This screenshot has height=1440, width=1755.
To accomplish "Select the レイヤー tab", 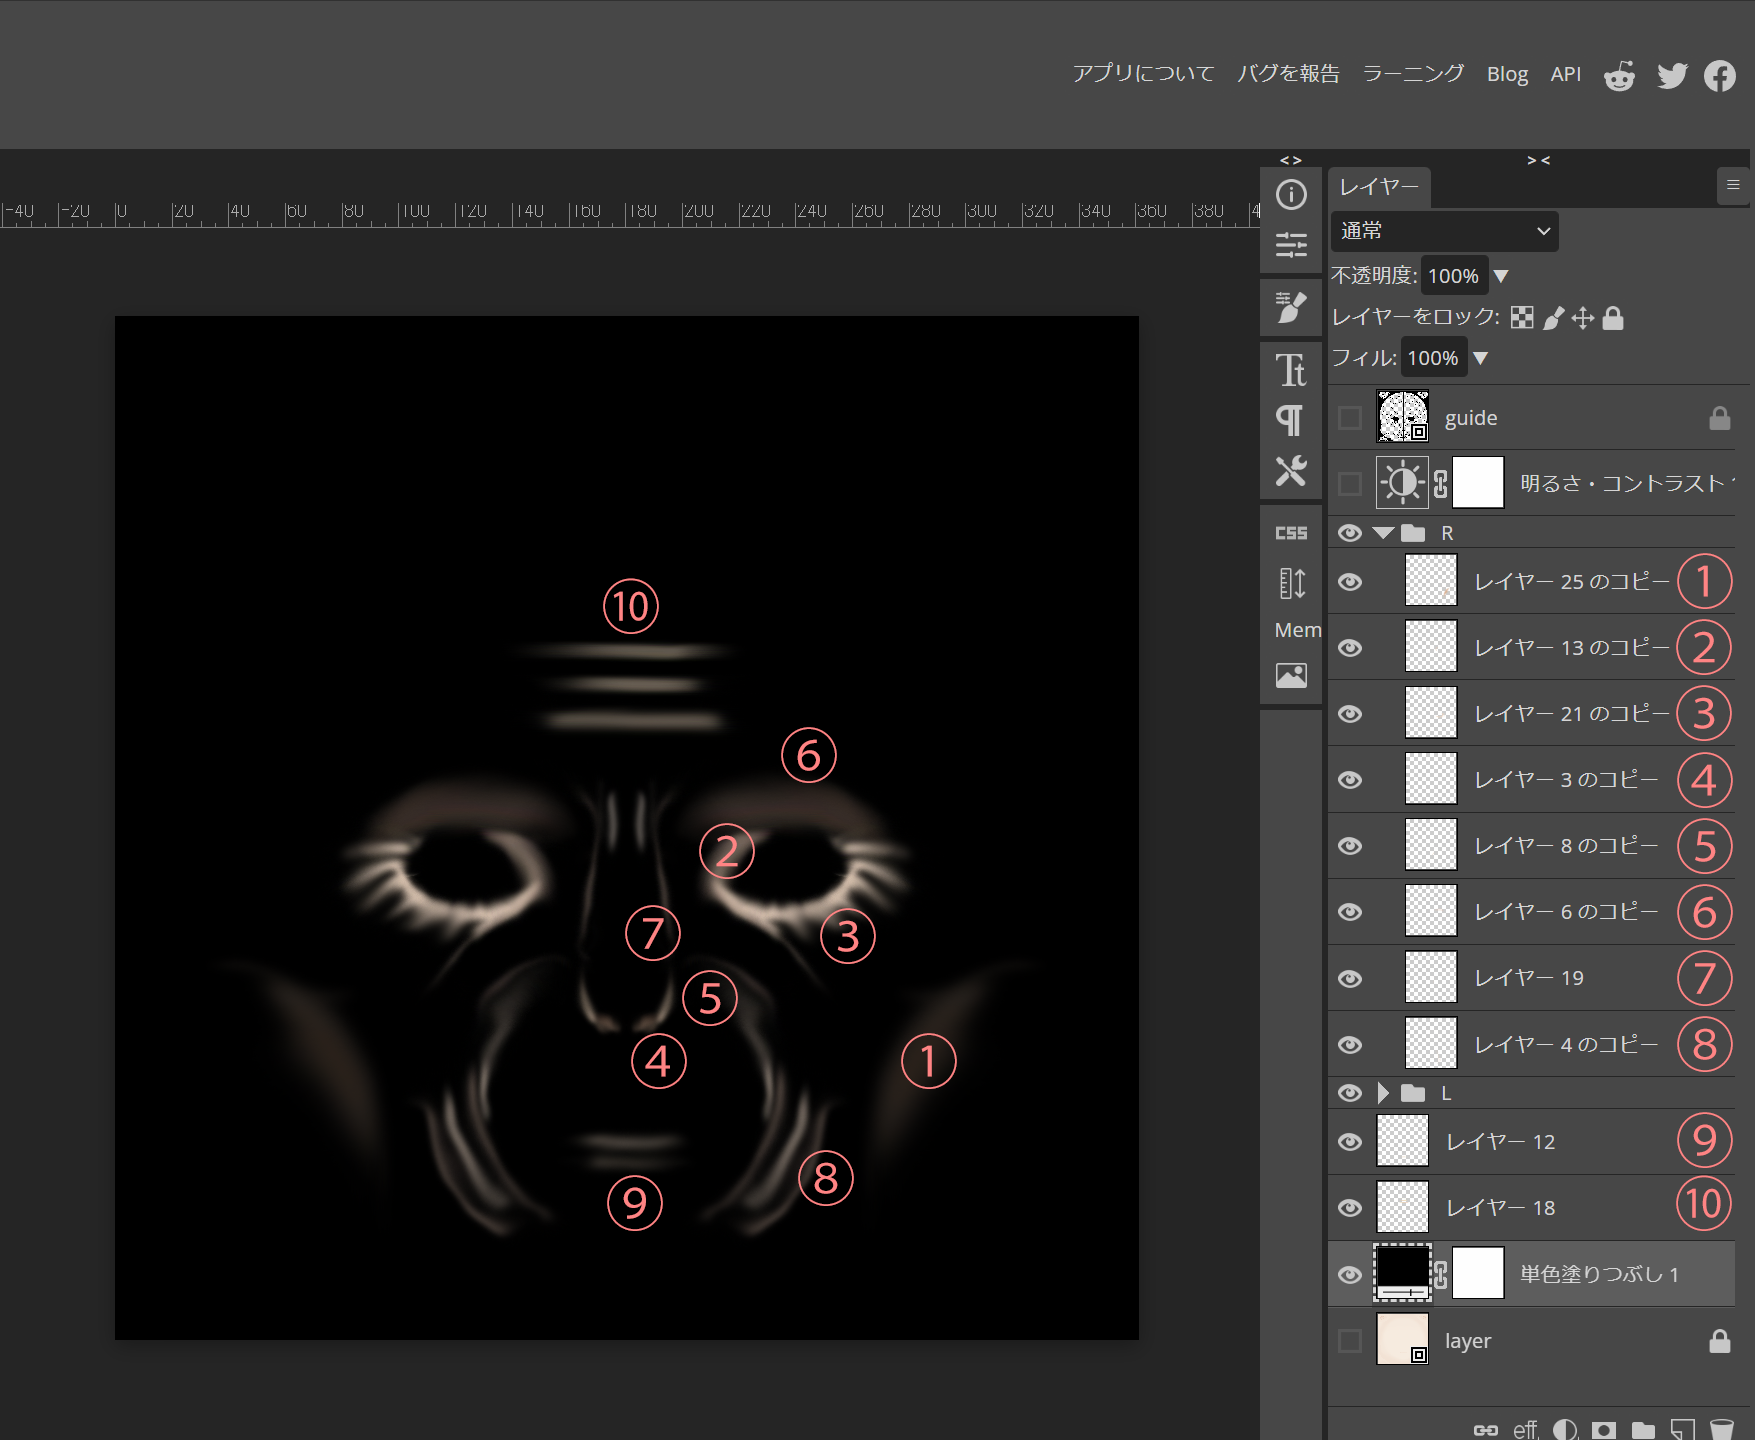I will click(1379, 187).
